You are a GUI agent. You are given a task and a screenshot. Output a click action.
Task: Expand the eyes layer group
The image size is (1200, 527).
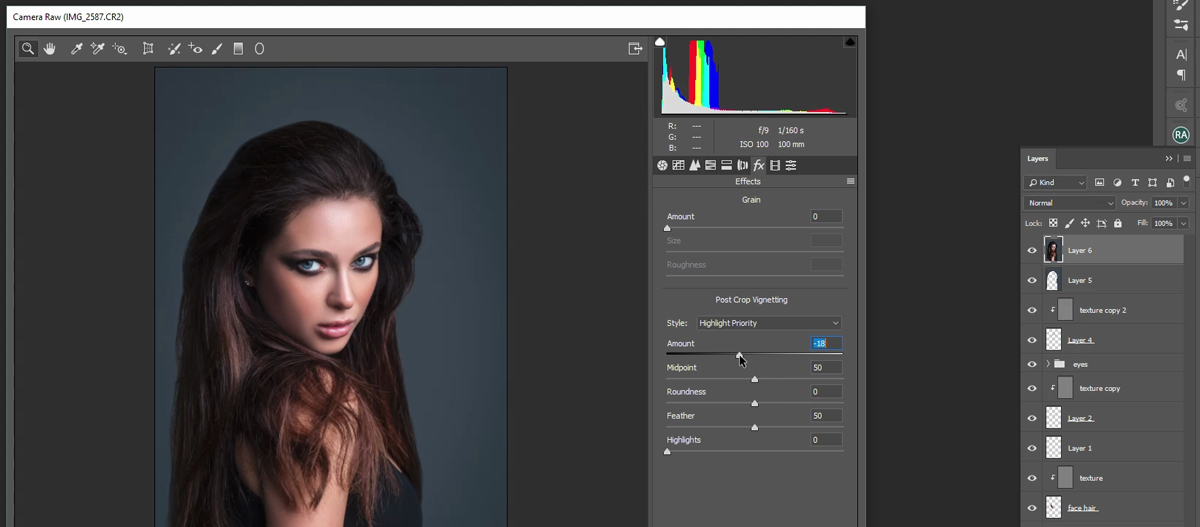[1047, 364]
